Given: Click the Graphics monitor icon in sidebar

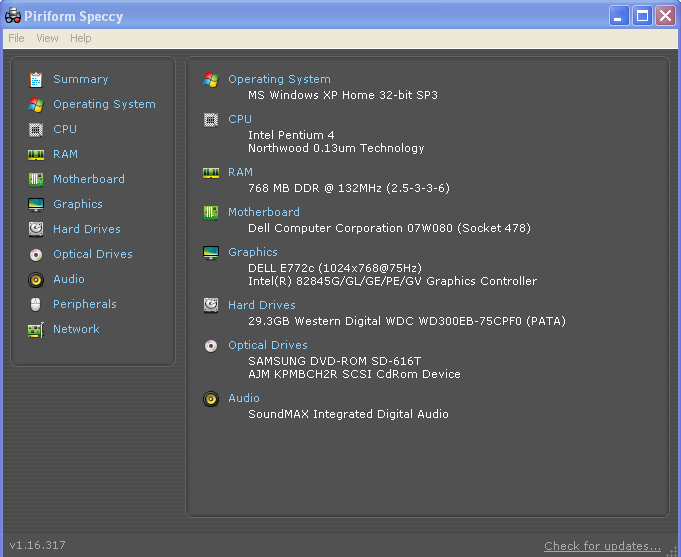Looking at the screenshot, I should click(x=36, y=205).
